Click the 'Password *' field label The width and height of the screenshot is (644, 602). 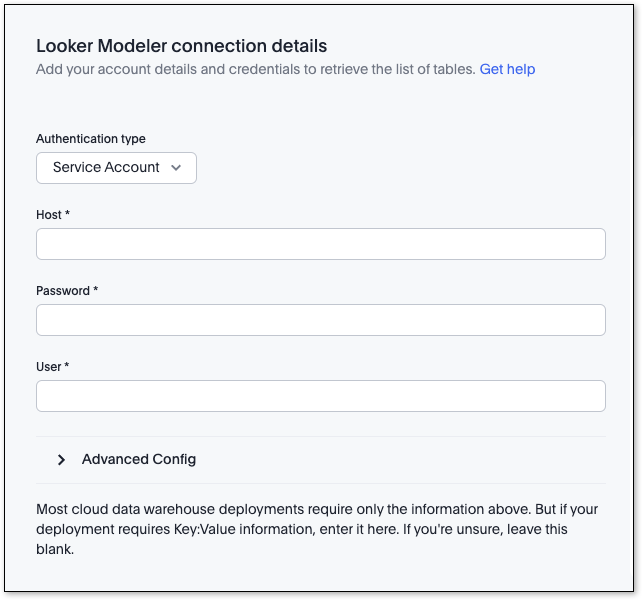pyautogui.click(x=63, y=291)
